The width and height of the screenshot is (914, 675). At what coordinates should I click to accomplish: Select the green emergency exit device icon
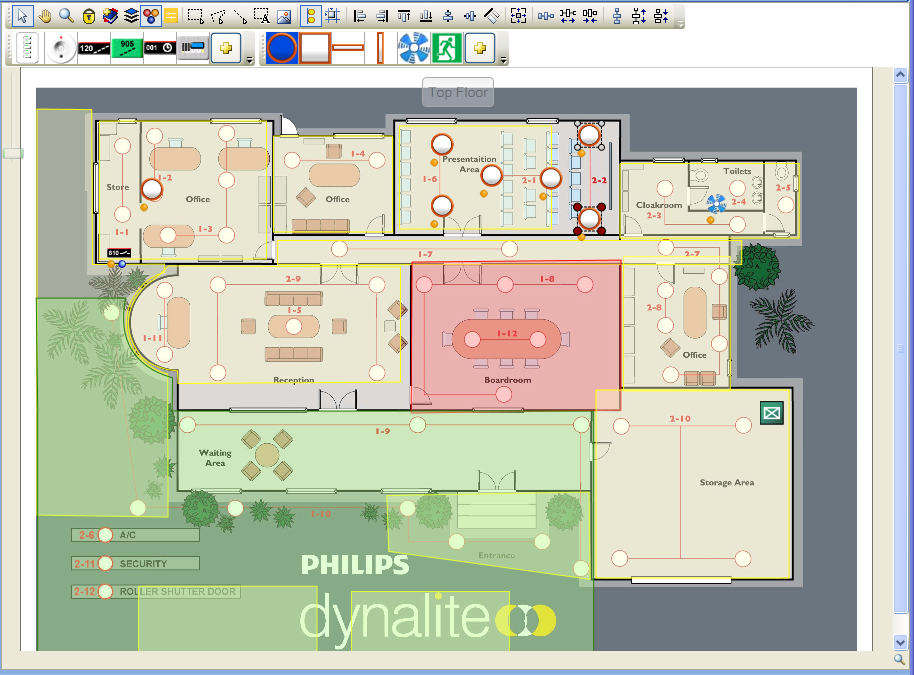point(446,46)
